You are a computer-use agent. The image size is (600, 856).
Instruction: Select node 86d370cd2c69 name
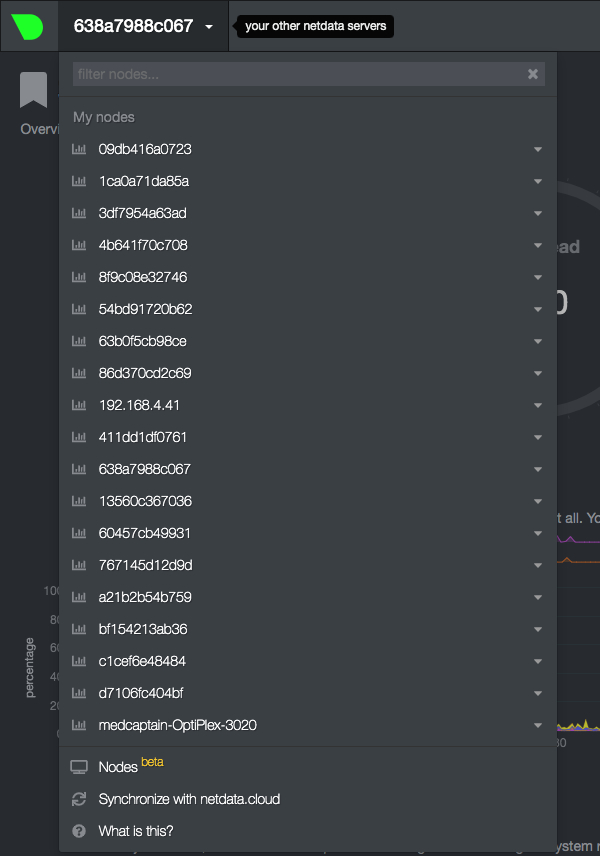pos(145,373)
